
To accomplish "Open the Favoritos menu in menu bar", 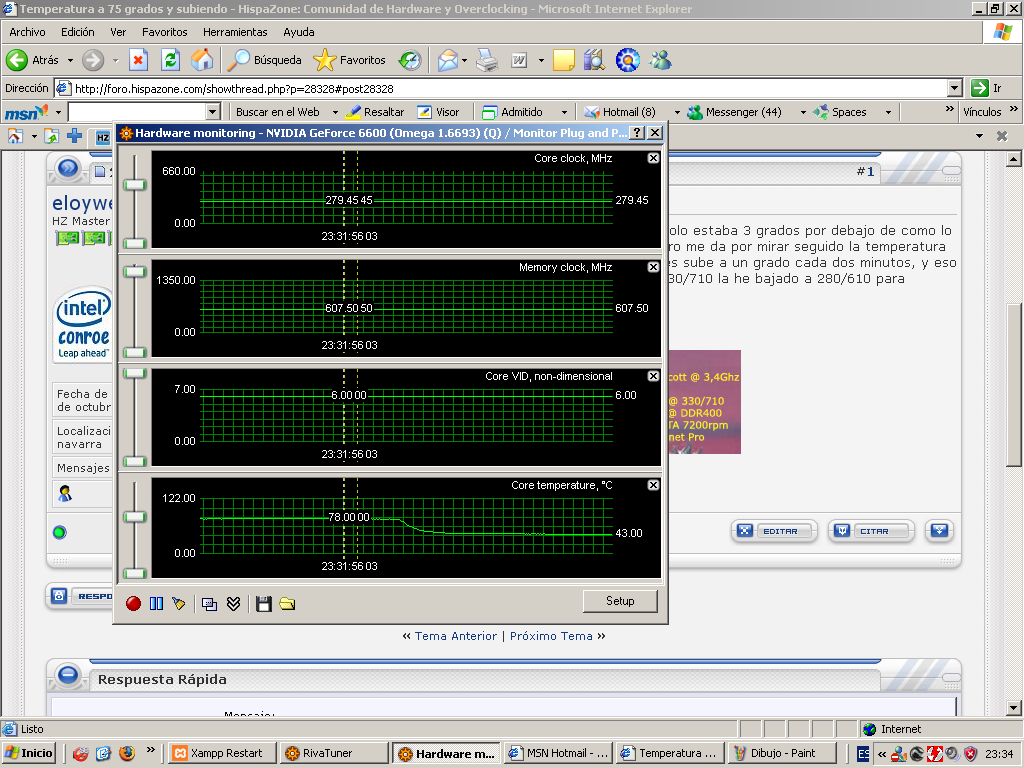I will [x=164, y=32].
